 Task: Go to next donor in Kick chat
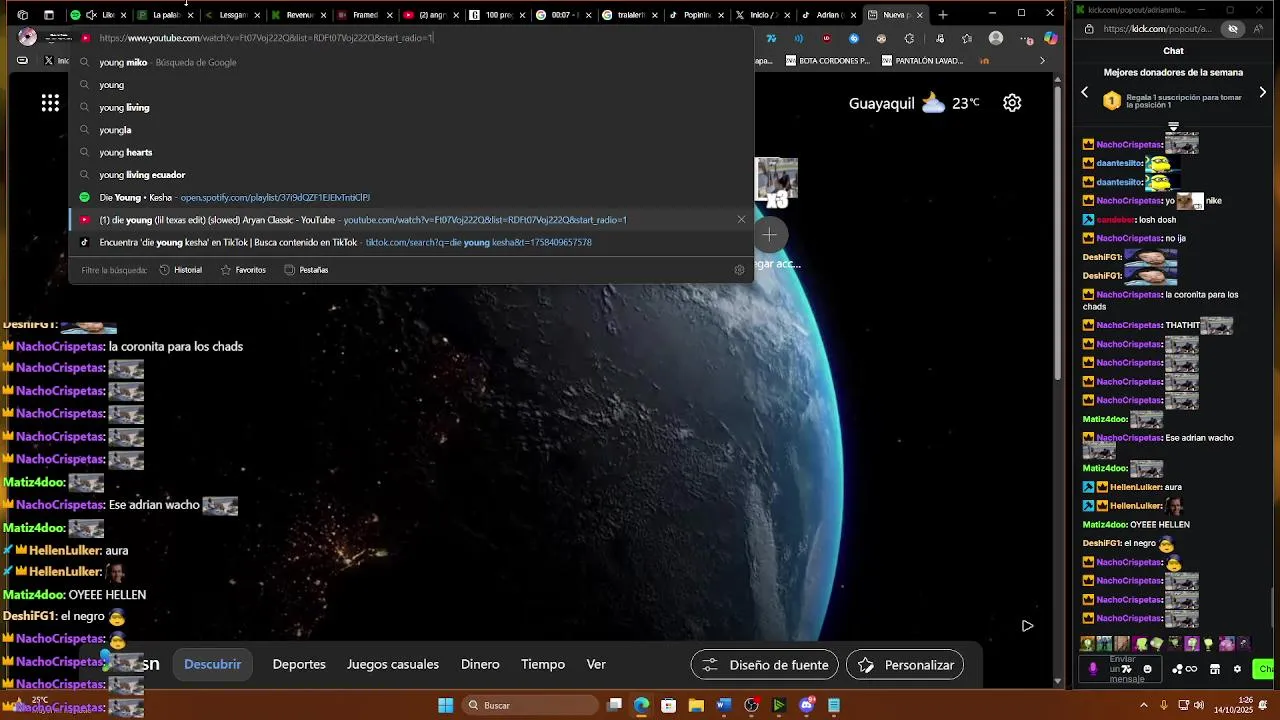click(1262, 92)
